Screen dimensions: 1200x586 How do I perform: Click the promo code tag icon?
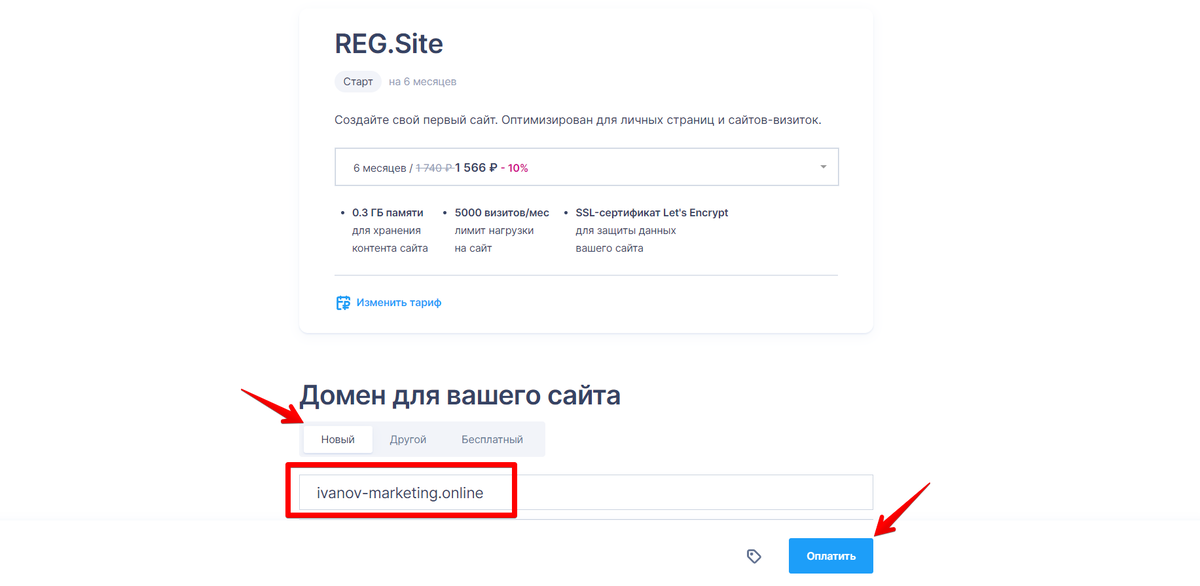pos(754,556)
